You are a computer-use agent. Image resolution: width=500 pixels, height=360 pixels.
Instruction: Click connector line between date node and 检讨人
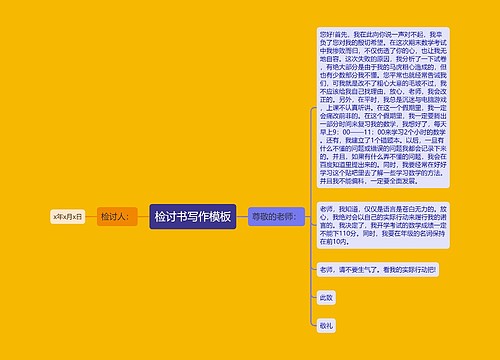pyautogui.click(x=91, y=217)
